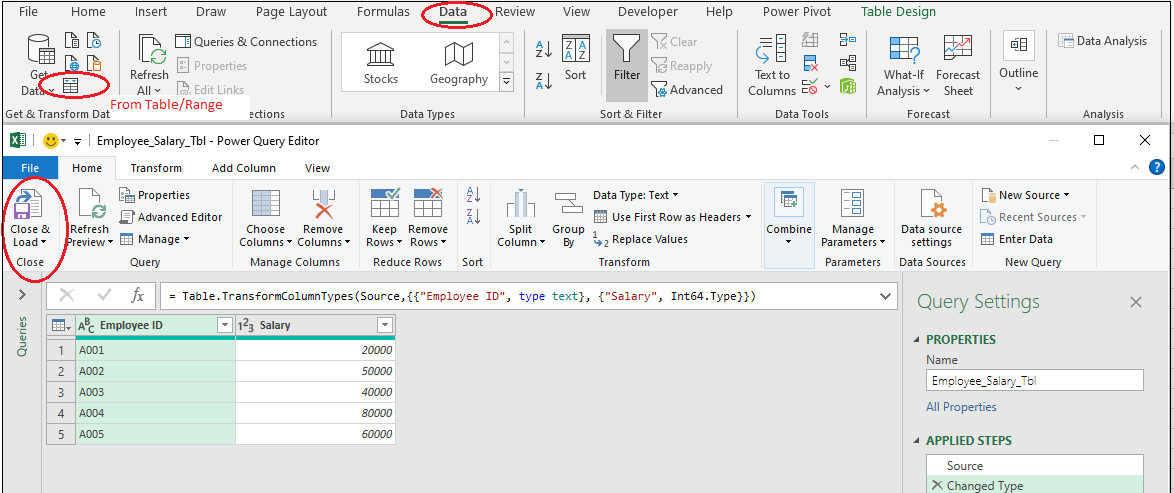Image resolution: width=1174 pixels, height=493 pixels.
Task: Sort descending in Power Query editor
Action: (x=472, y=217)
